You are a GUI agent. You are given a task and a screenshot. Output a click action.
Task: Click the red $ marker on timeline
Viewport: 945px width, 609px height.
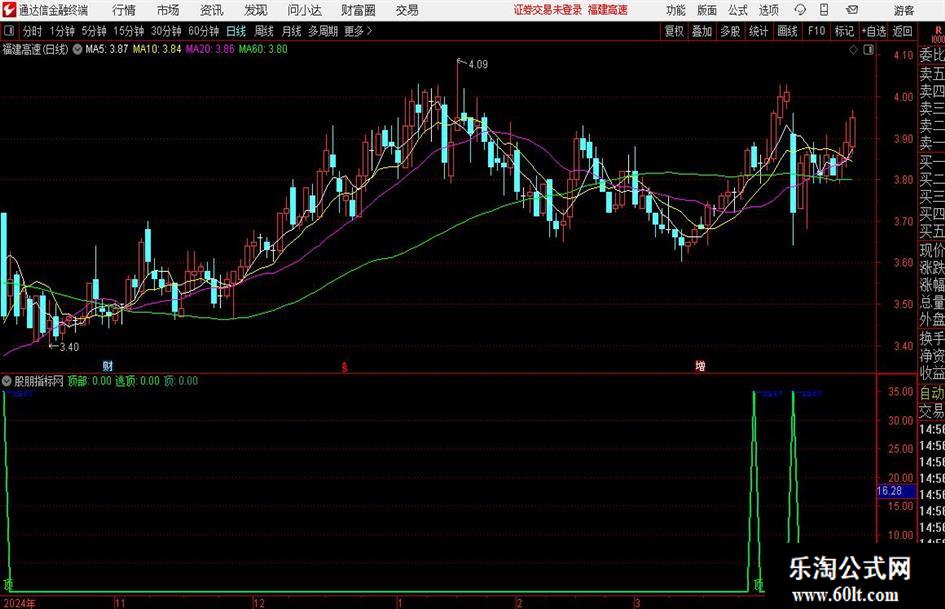345,367
